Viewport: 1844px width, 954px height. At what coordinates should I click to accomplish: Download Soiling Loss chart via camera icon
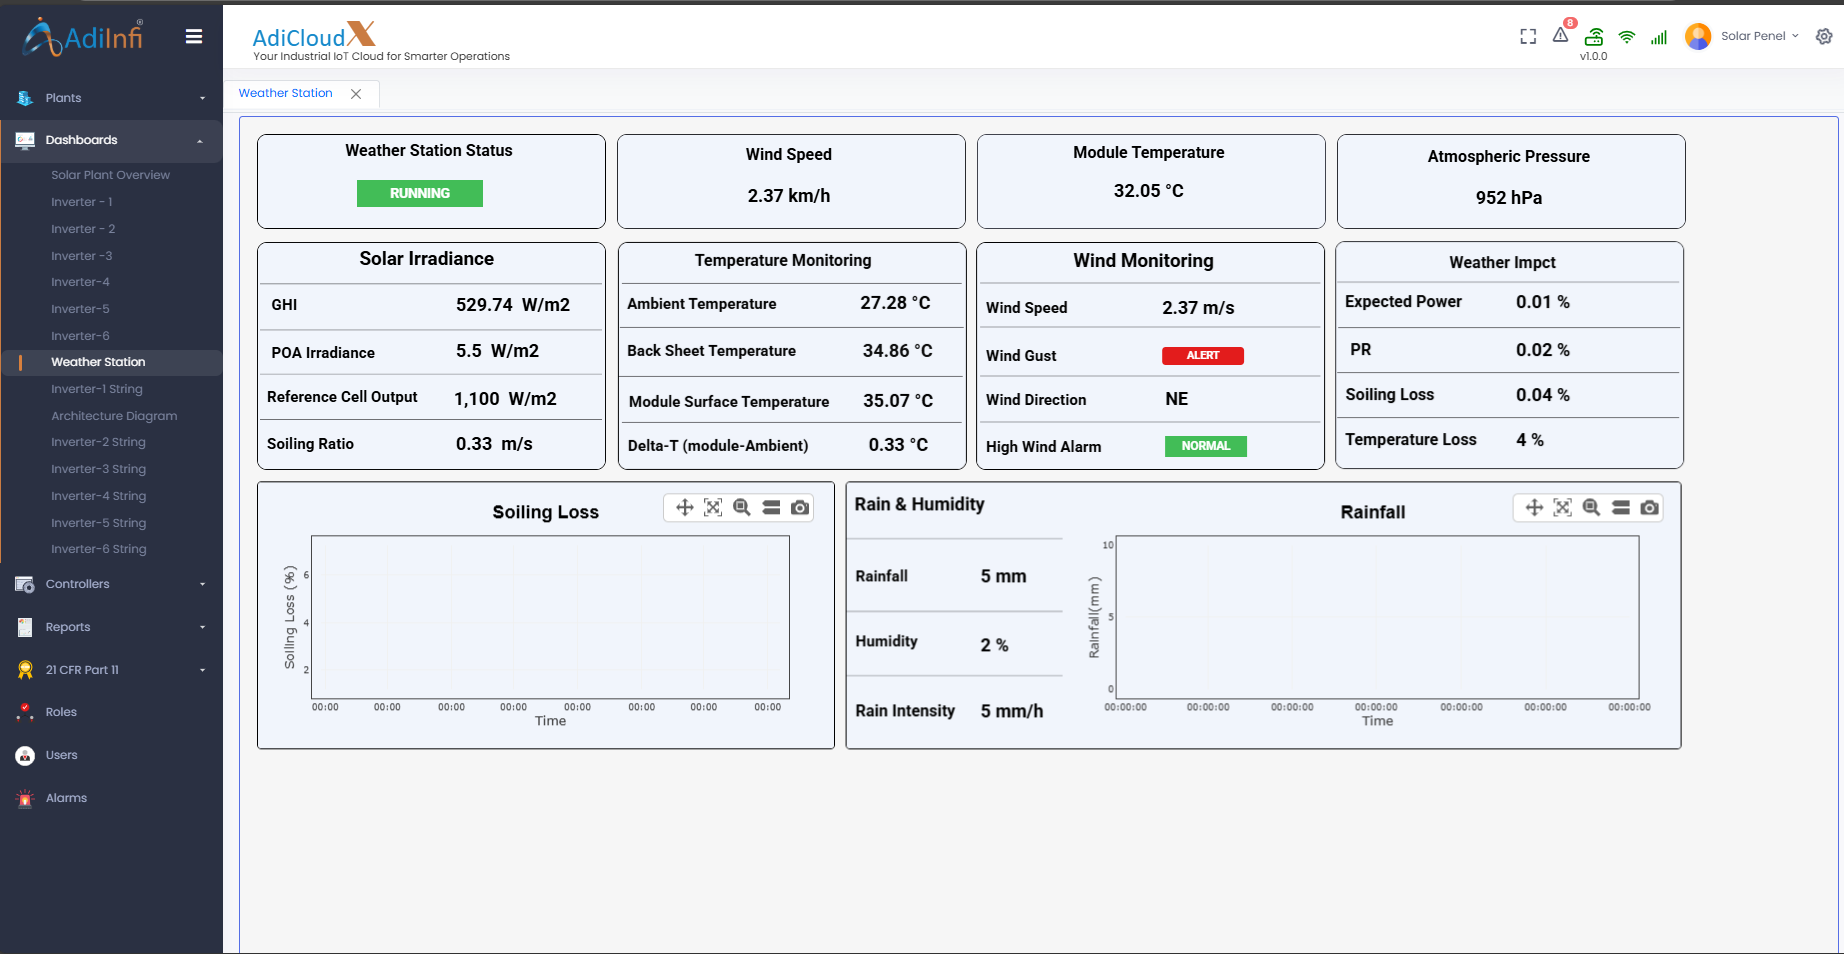pyautogui.click(x=800, y=508)
